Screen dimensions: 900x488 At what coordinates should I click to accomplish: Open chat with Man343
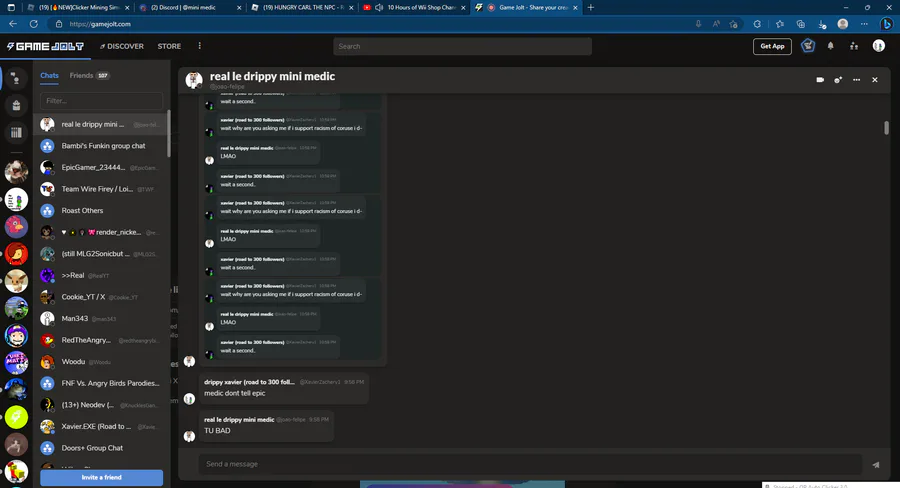[101, 319]
